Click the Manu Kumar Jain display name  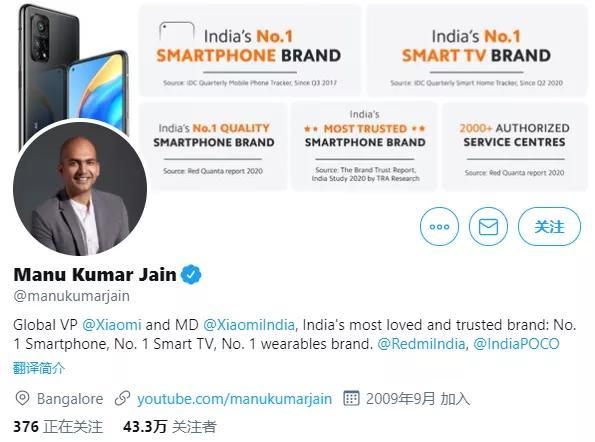click(95, 274)
